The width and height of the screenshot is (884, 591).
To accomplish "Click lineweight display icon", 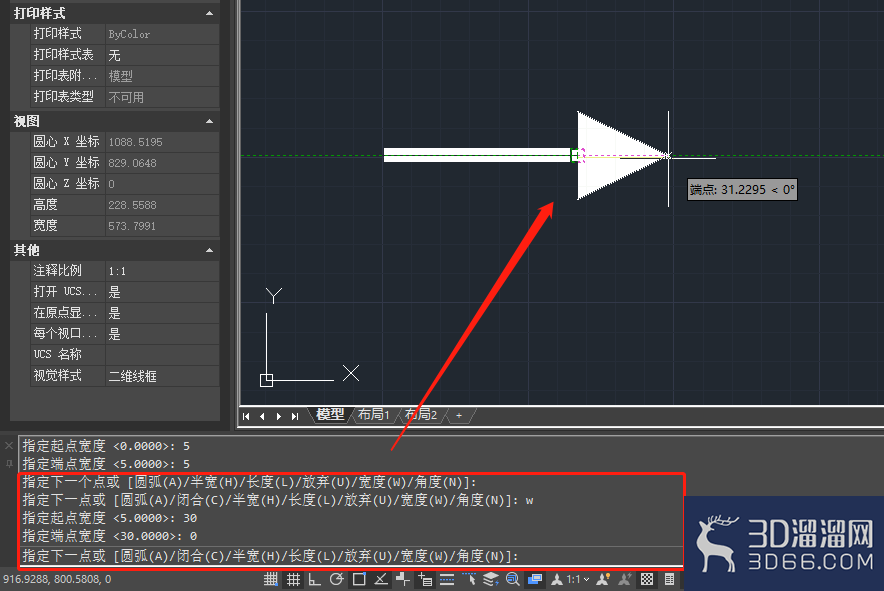I will tap(447, 579).
